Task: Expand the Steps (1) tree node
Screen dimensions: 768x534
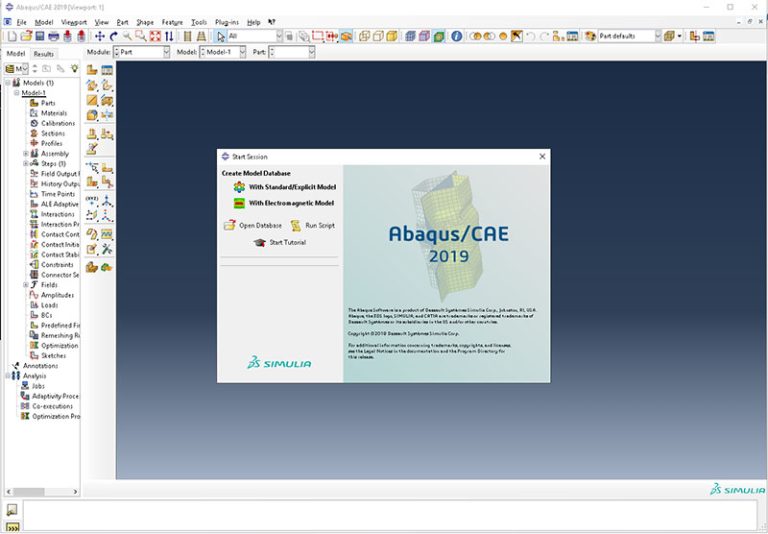Action: pos(26,164)
